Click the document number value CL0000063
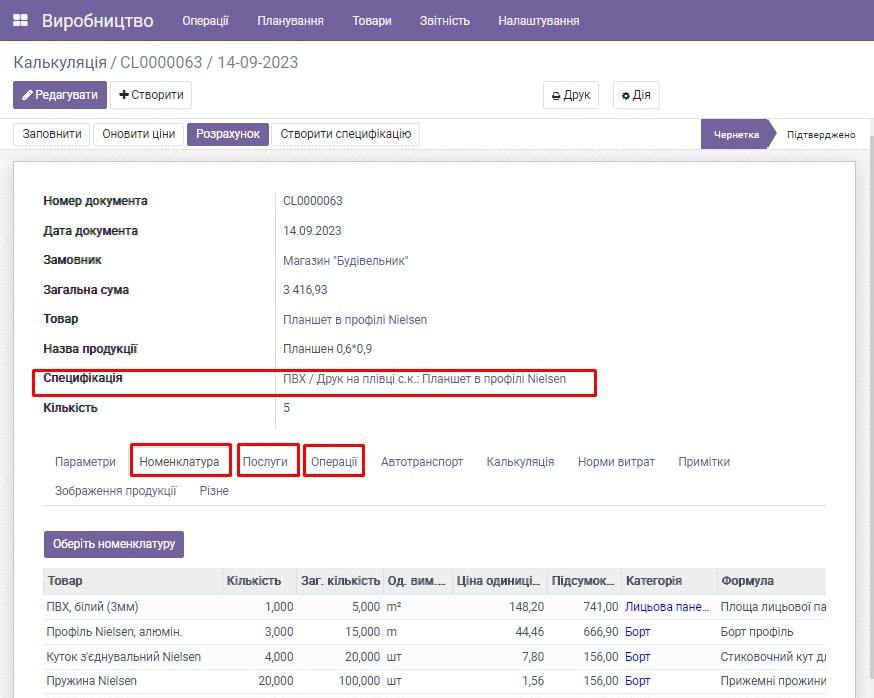Image resolution: width=874 pixels, height=698 pixels. coord(313,201)
